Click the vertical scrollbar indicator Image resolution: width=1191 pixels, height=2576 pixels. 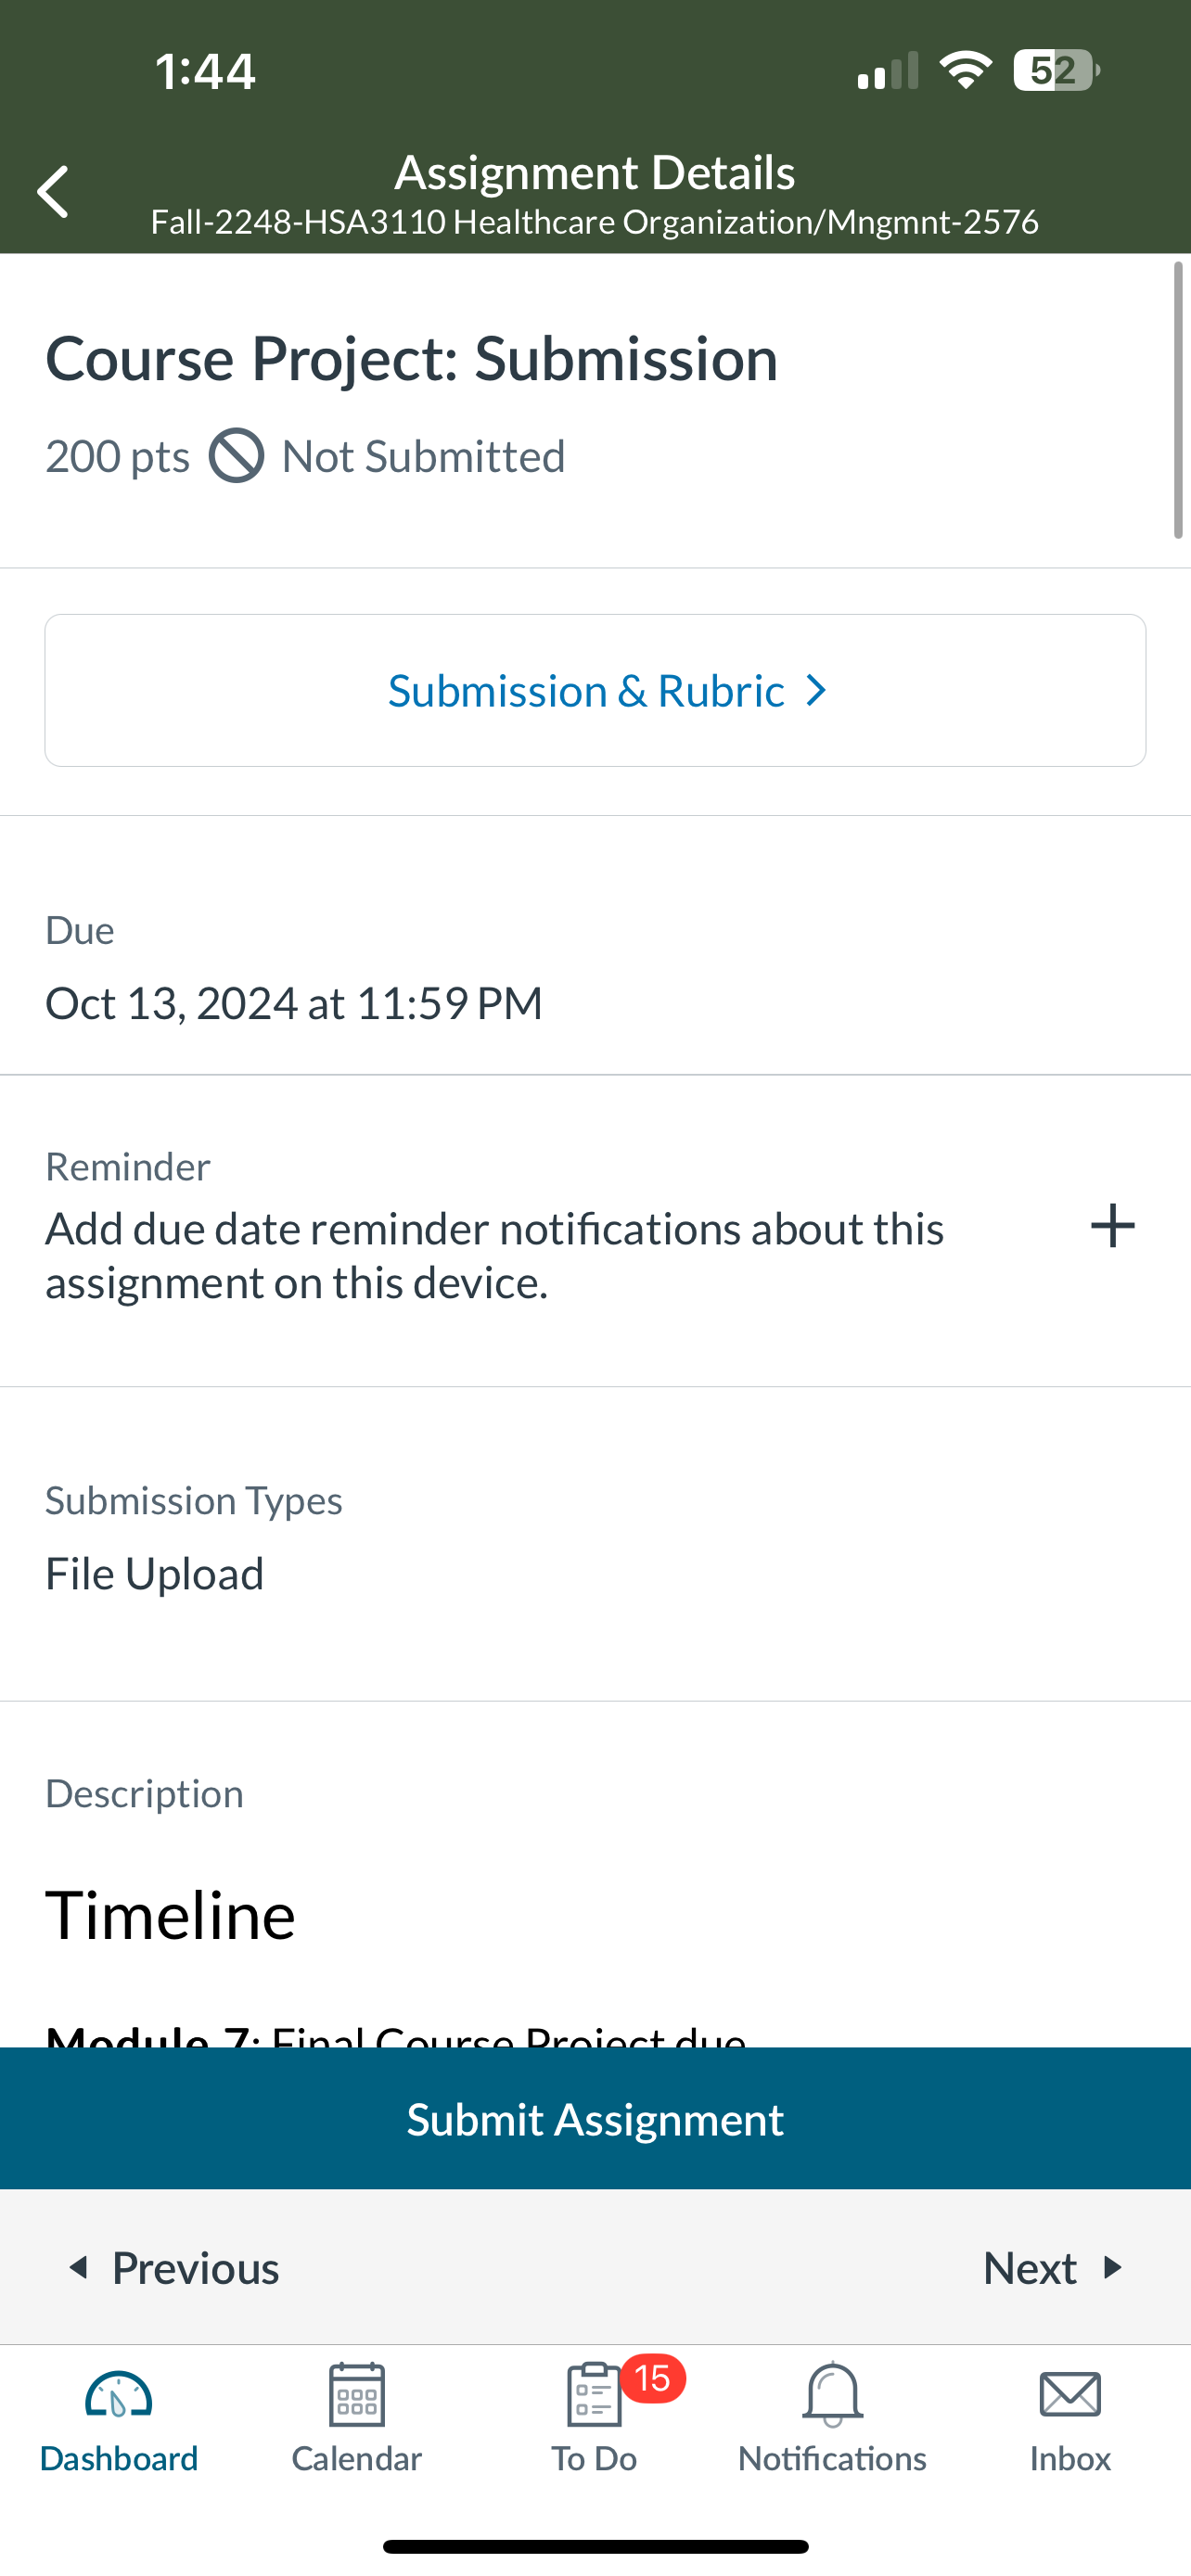(x=1178, y=400)
